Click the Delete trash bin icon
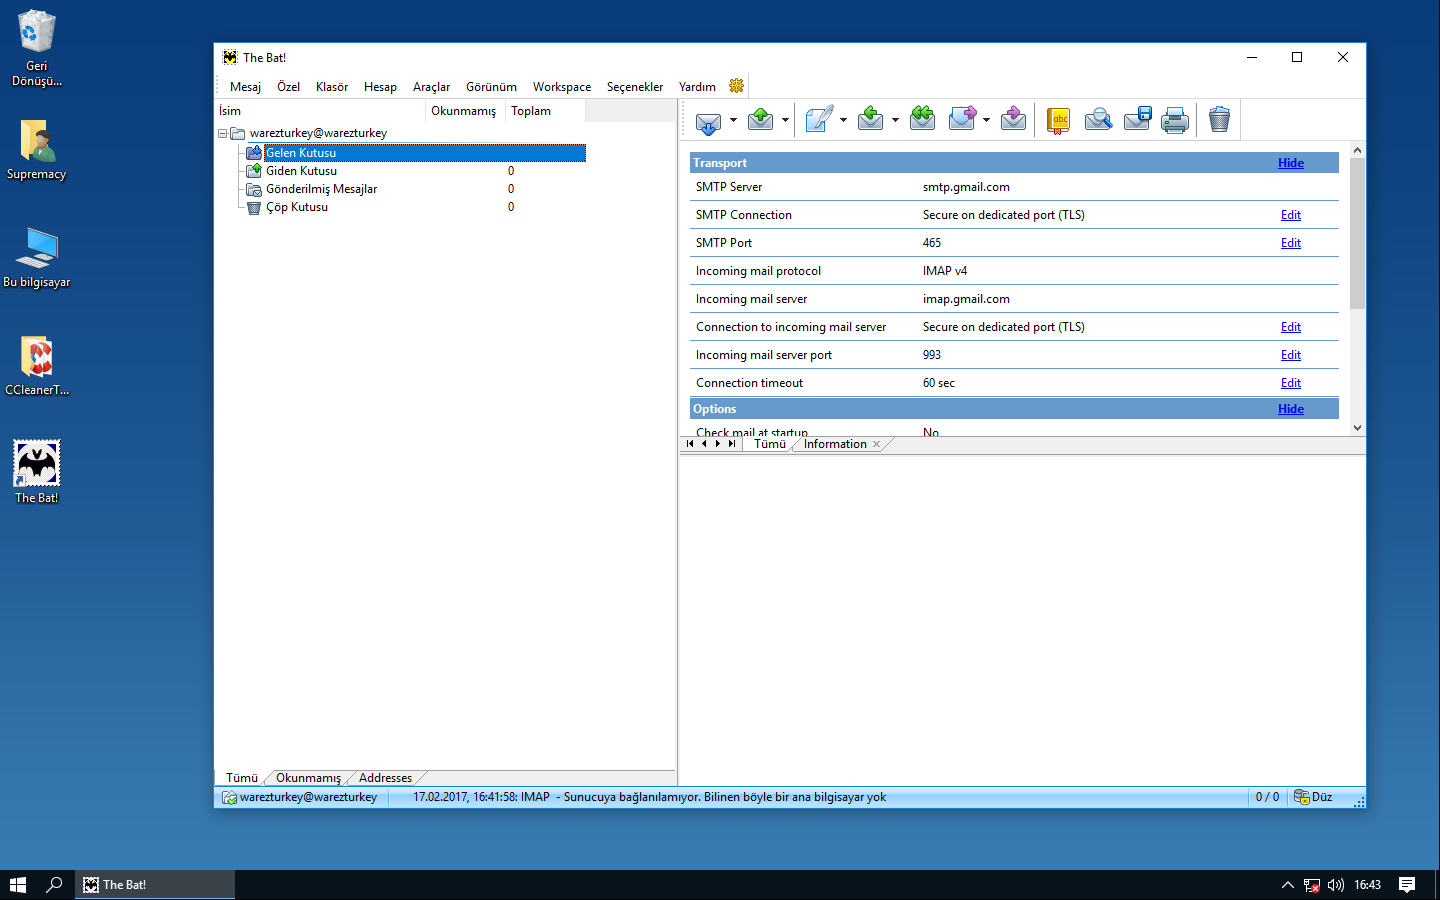 coord(1219,120)
